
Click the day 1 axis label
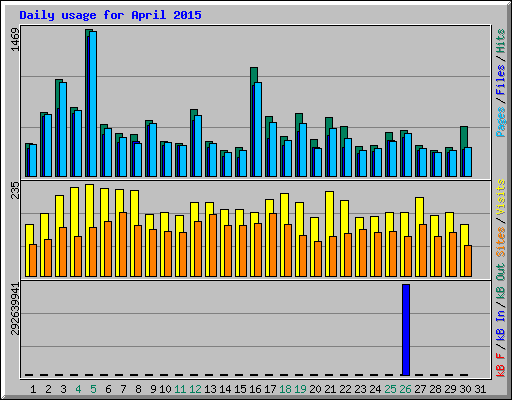(x=33, y=389)
